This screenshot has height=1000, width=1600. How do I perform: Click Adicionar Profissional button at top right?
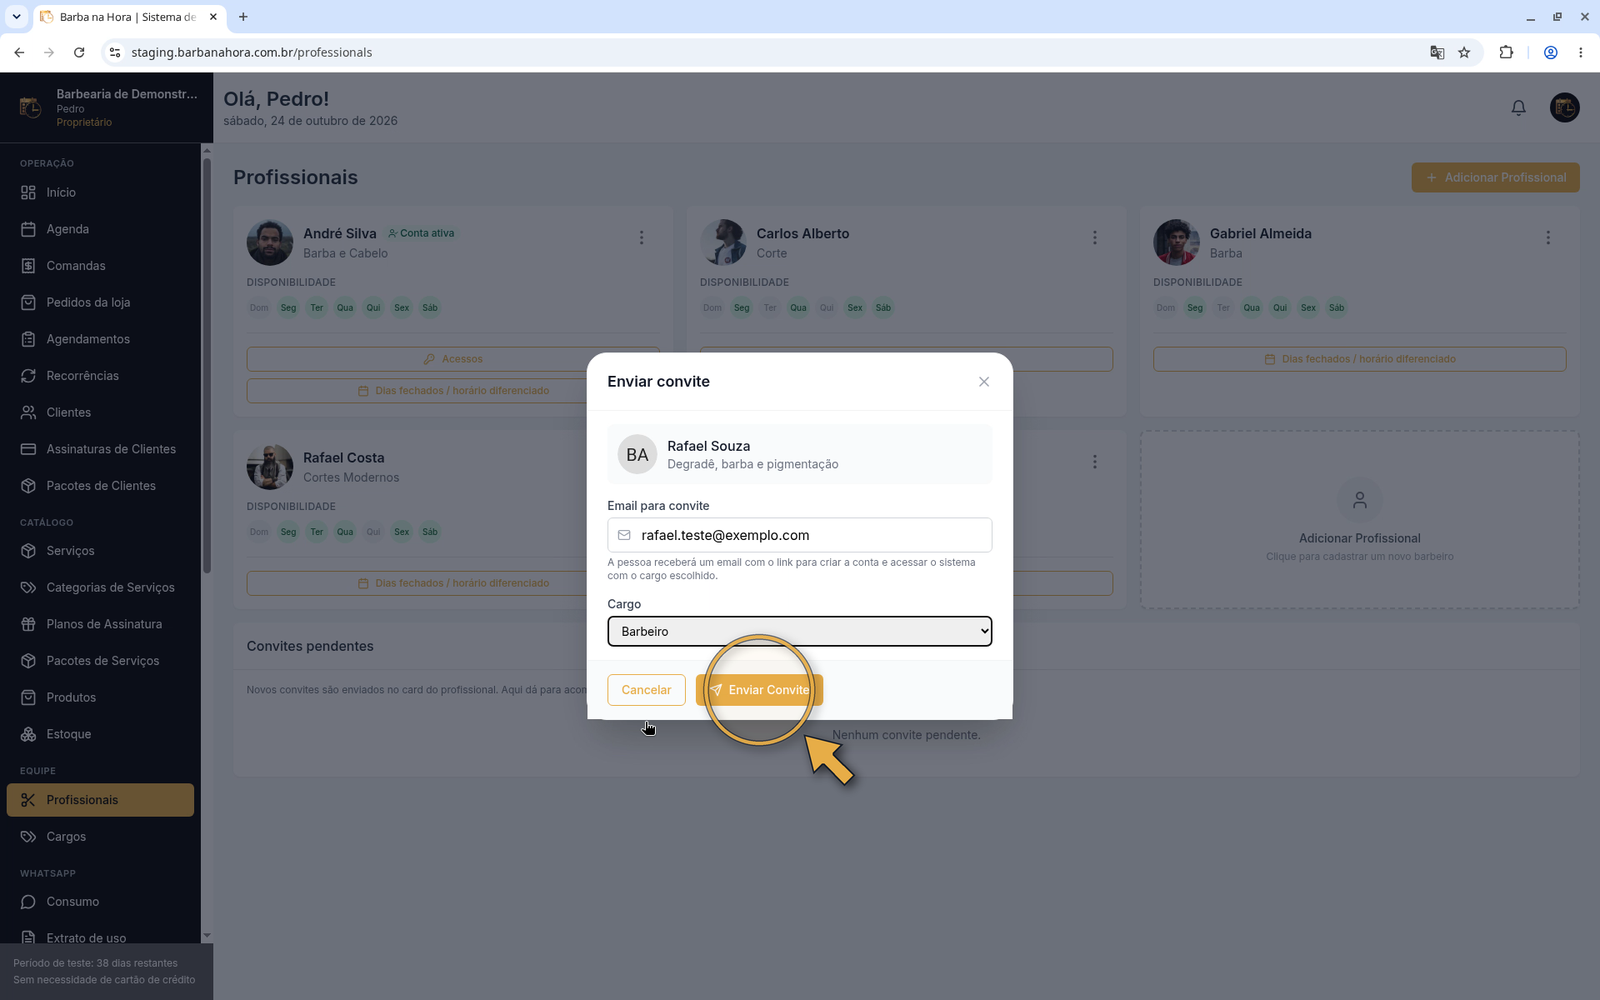[1495, 177]
